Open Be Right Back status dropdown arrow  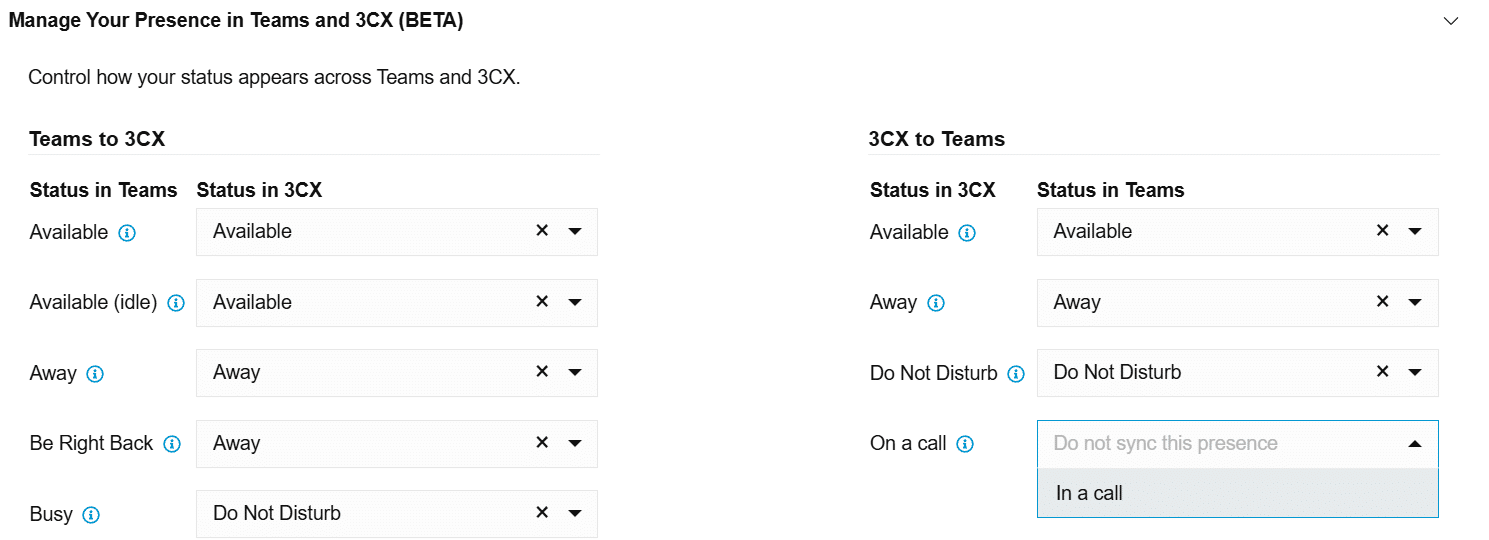575,443
